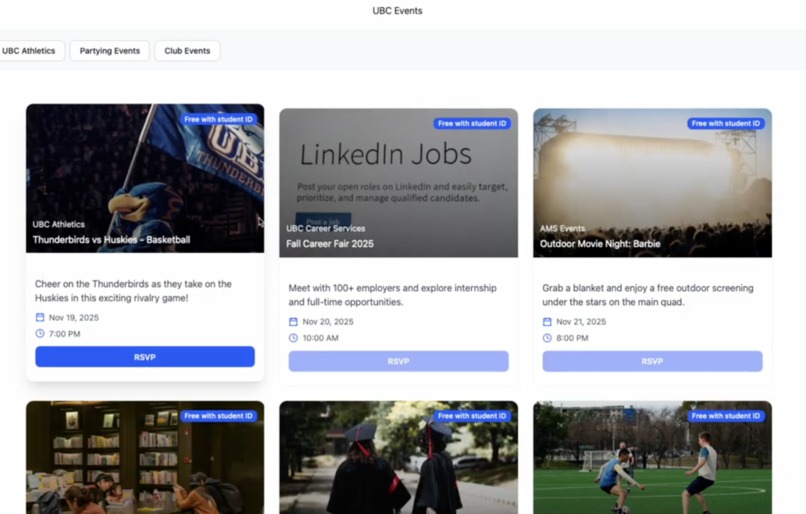This screenshot has height=514, width=806.
Task: Click the UBC Career Services organizer label
Action: coord(325,228)
